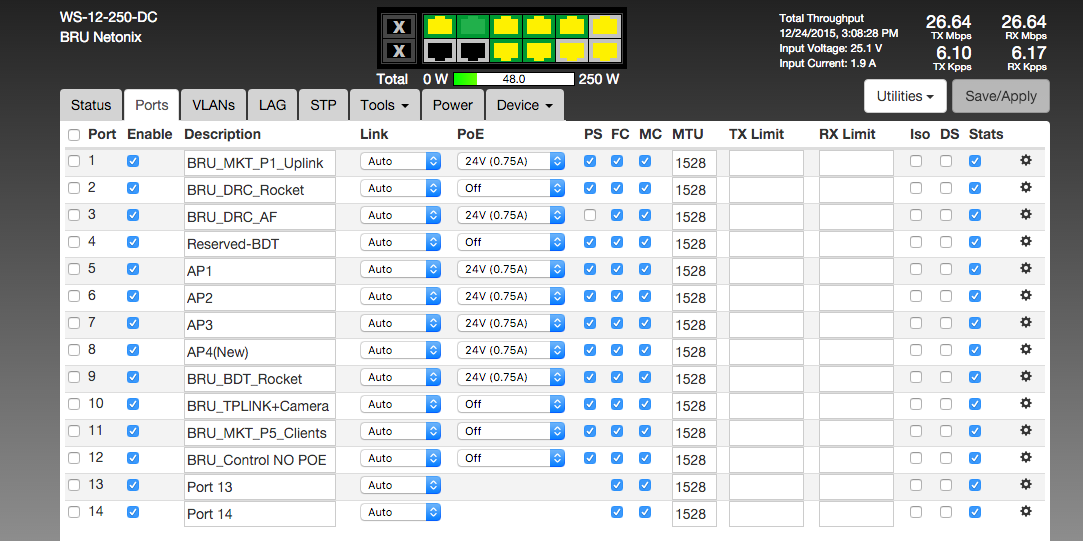Select port 10 icon in bottom row

572,50
